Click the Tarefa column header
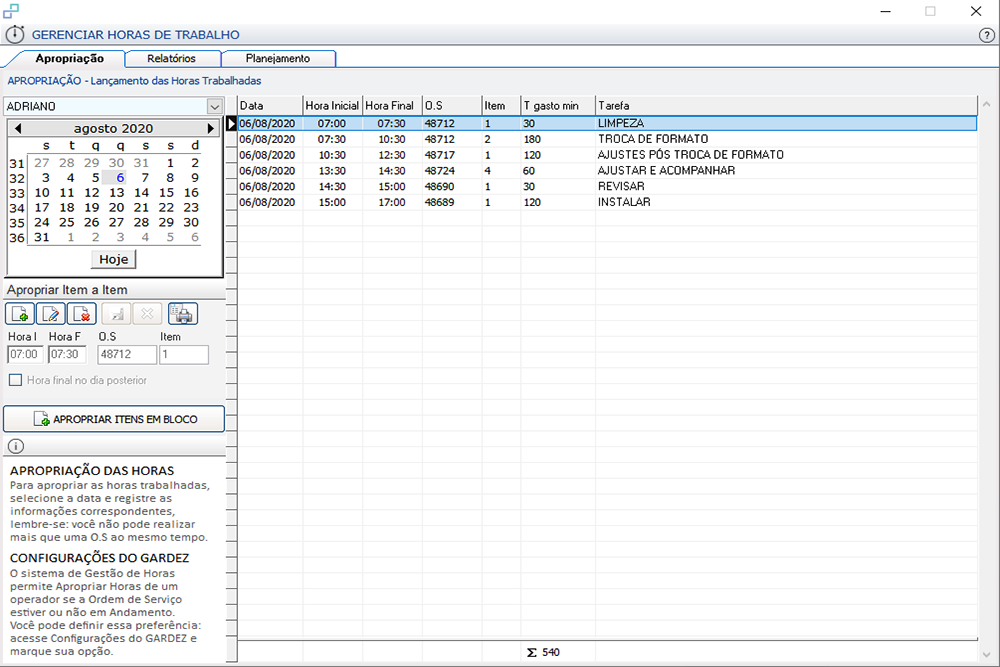 point(786,106)
